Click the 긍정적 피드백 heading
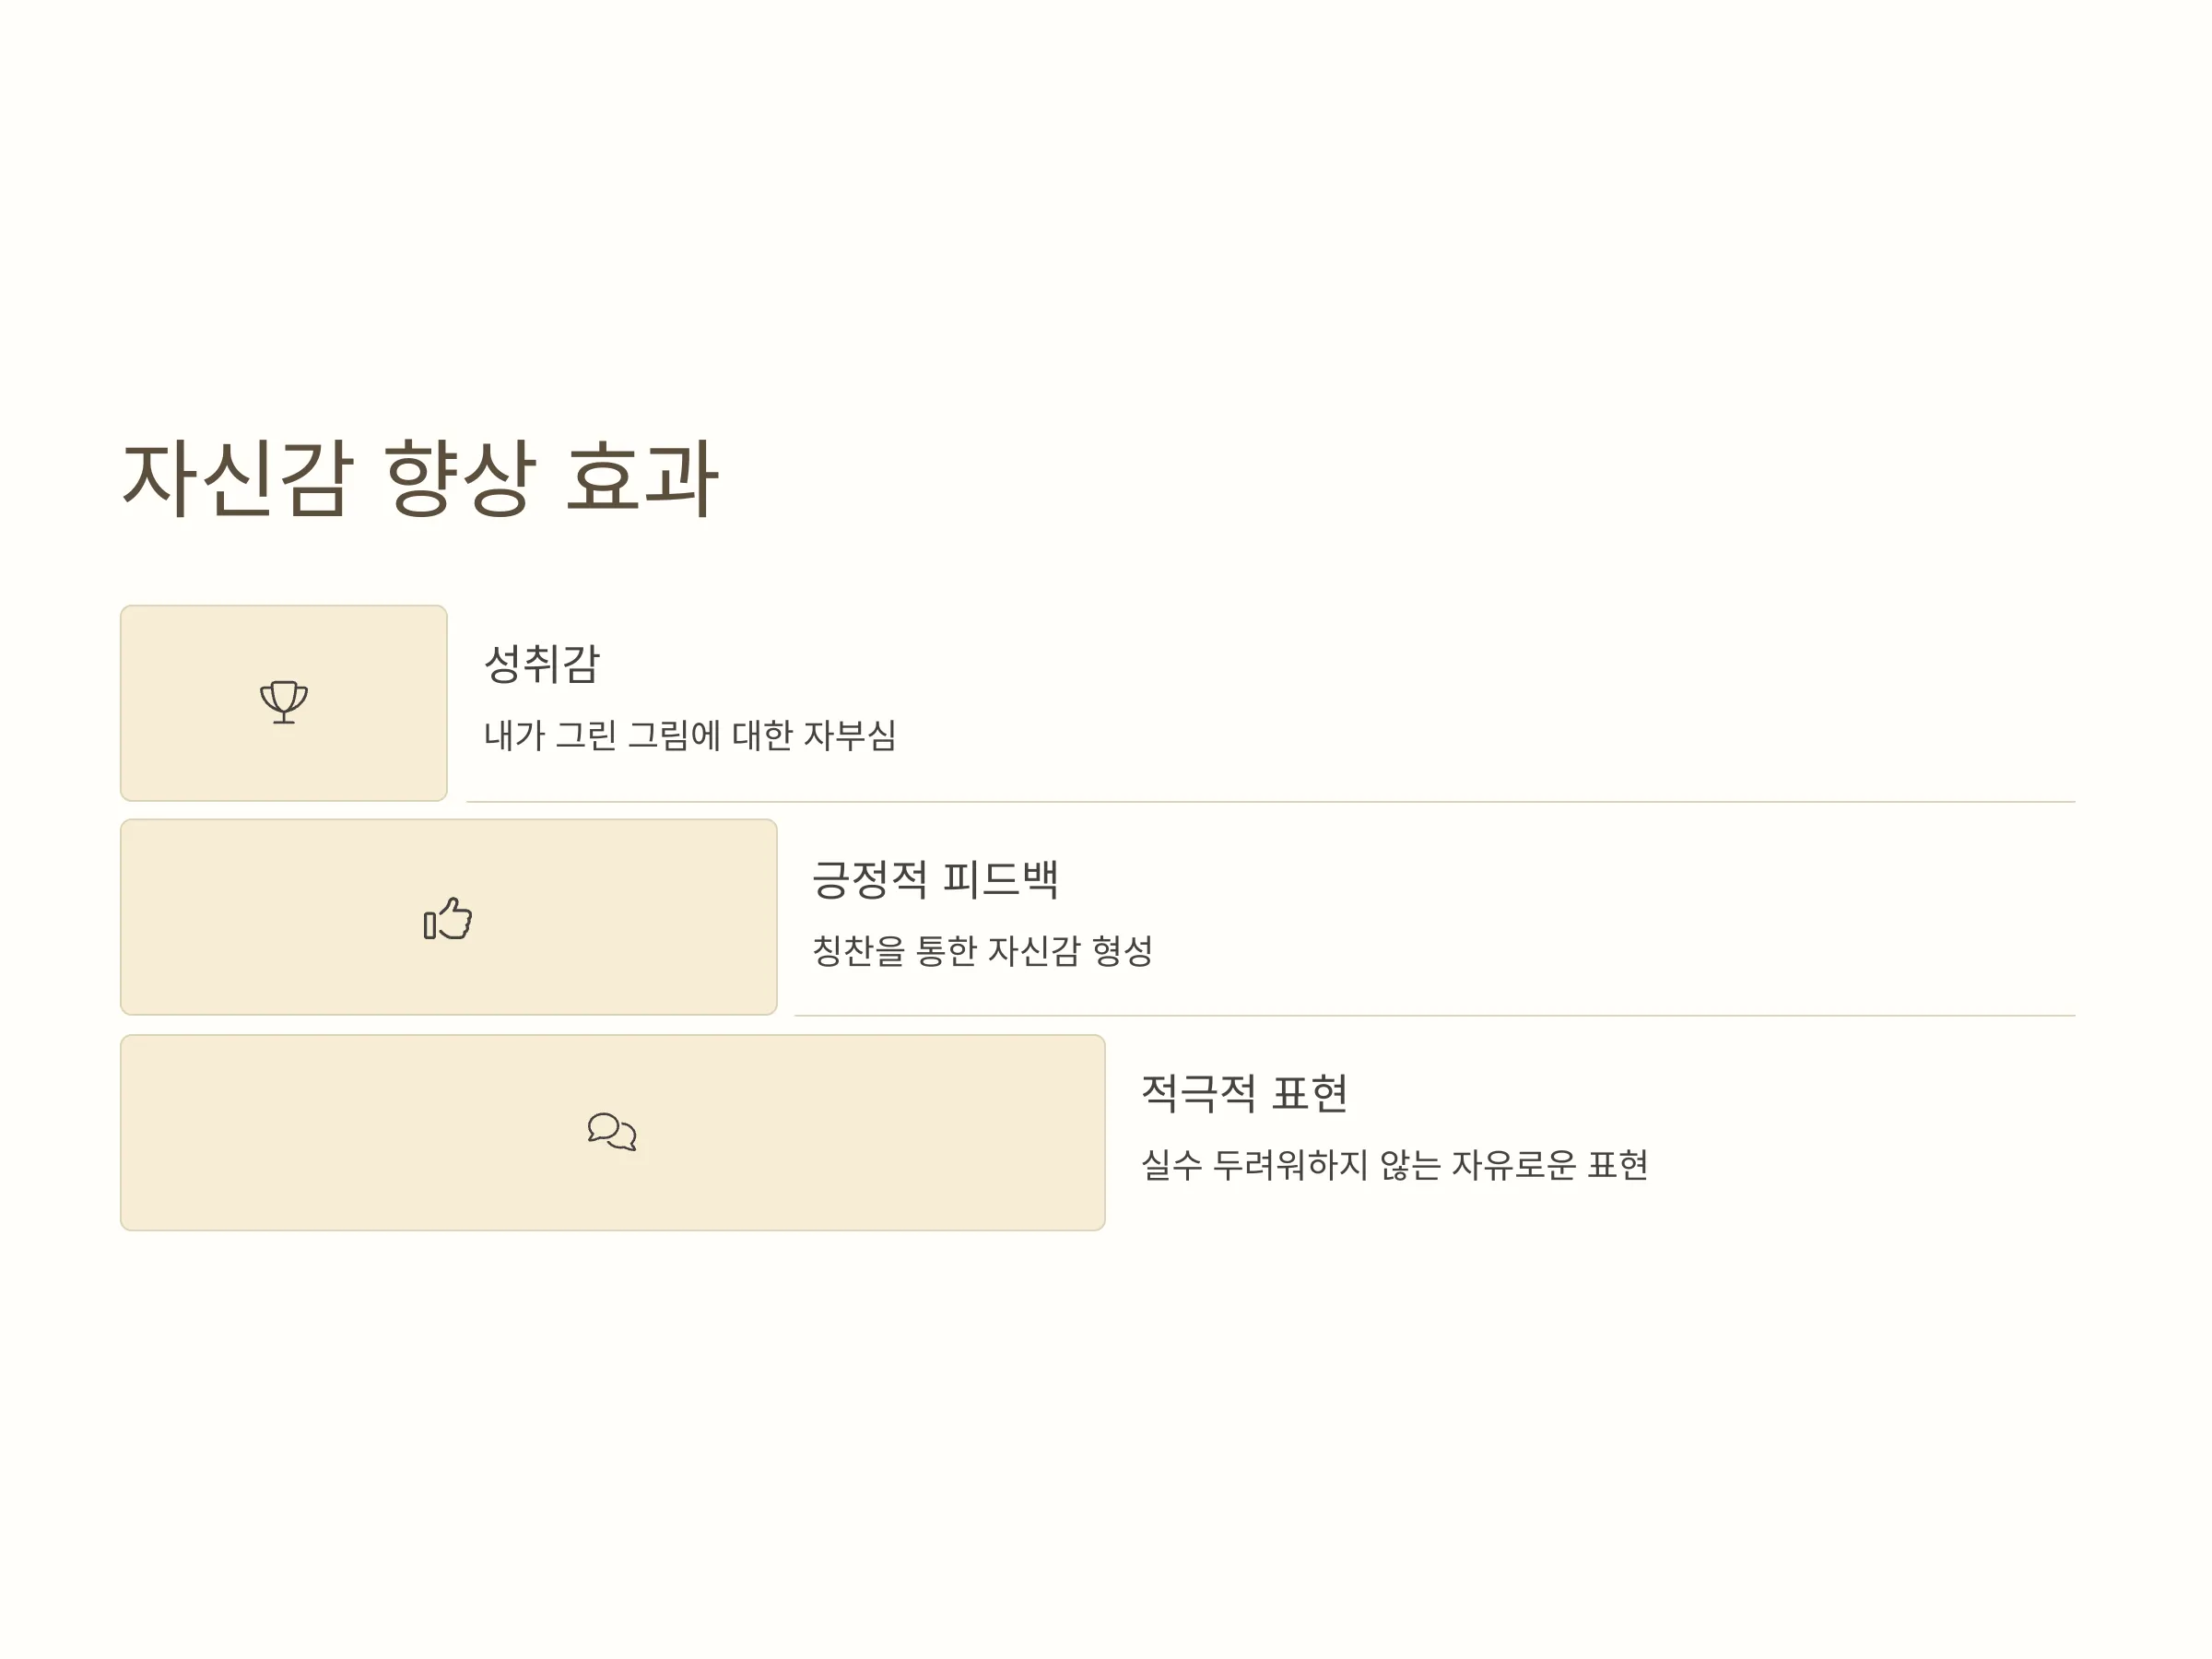Image resolution: width=2212 pixels, height=1659 pixels. tap(935, 879)
